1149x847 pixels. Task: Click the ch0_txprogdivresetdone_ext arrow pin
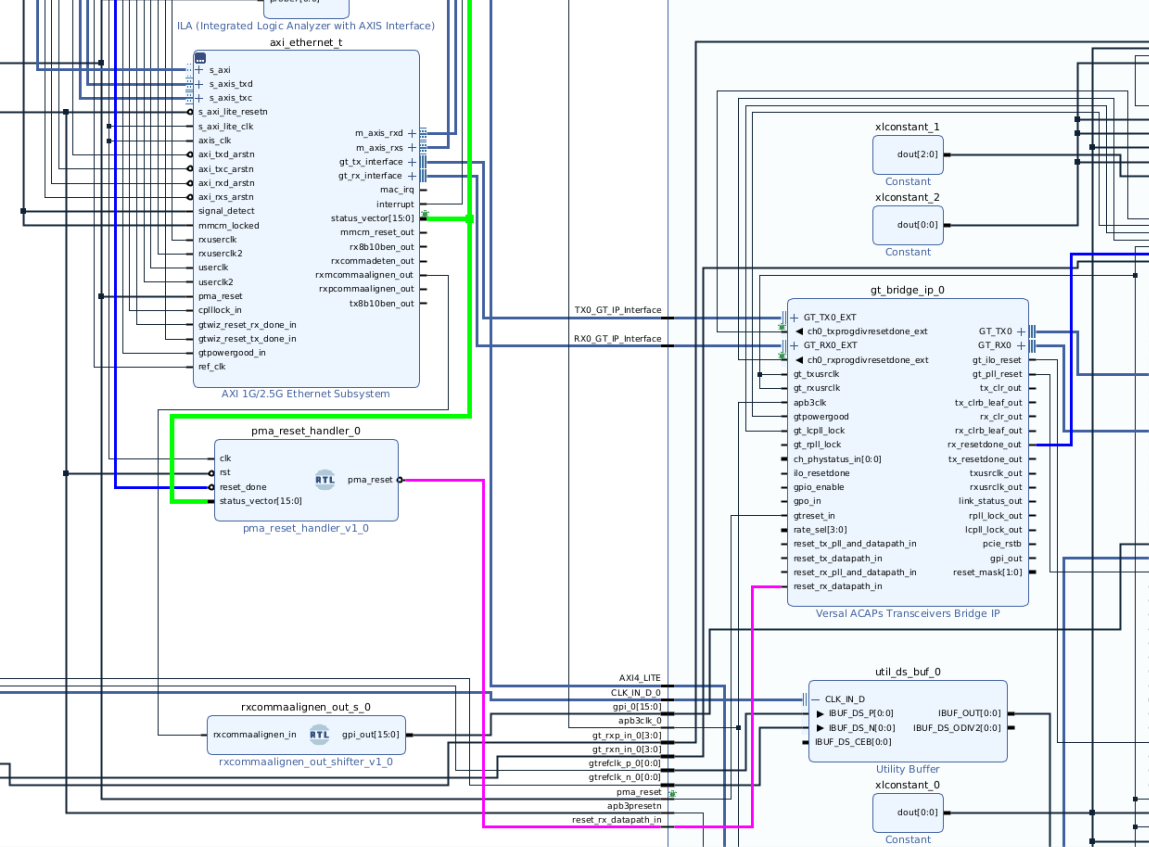click(x=799, y=331)
